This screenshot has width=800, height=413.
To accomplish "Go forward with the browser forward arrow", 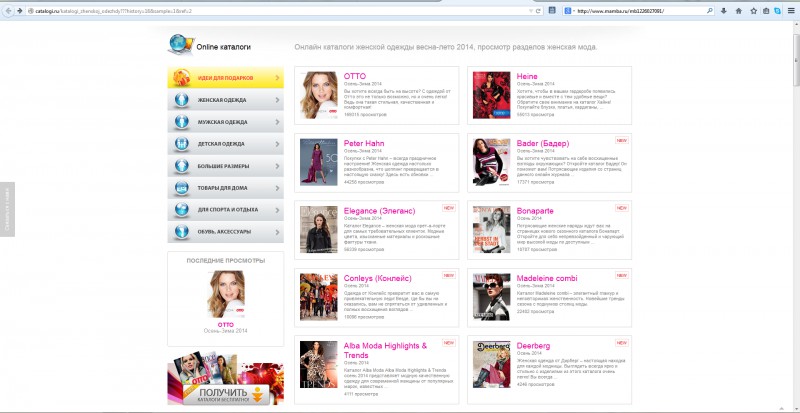I will point(19,11).
